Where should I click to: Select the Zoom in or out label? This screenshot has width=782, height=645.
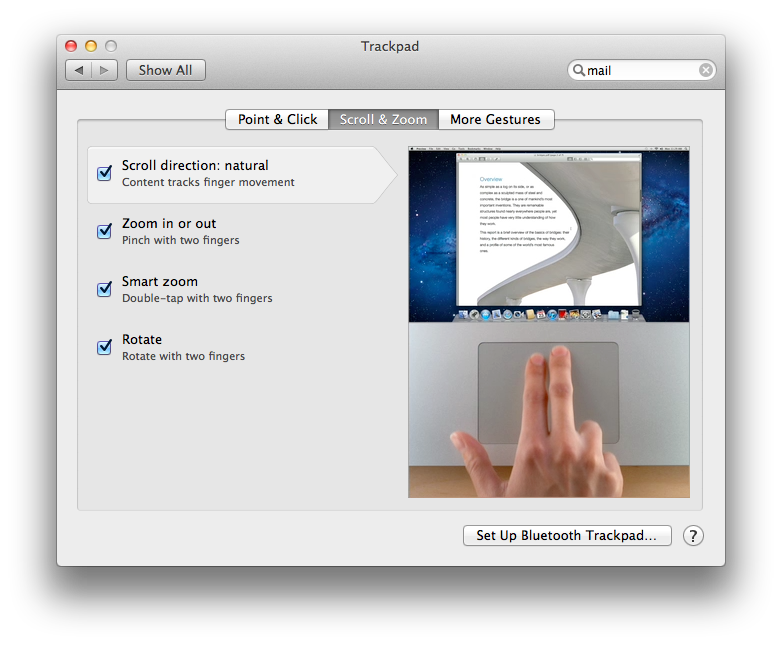point(169,223)
